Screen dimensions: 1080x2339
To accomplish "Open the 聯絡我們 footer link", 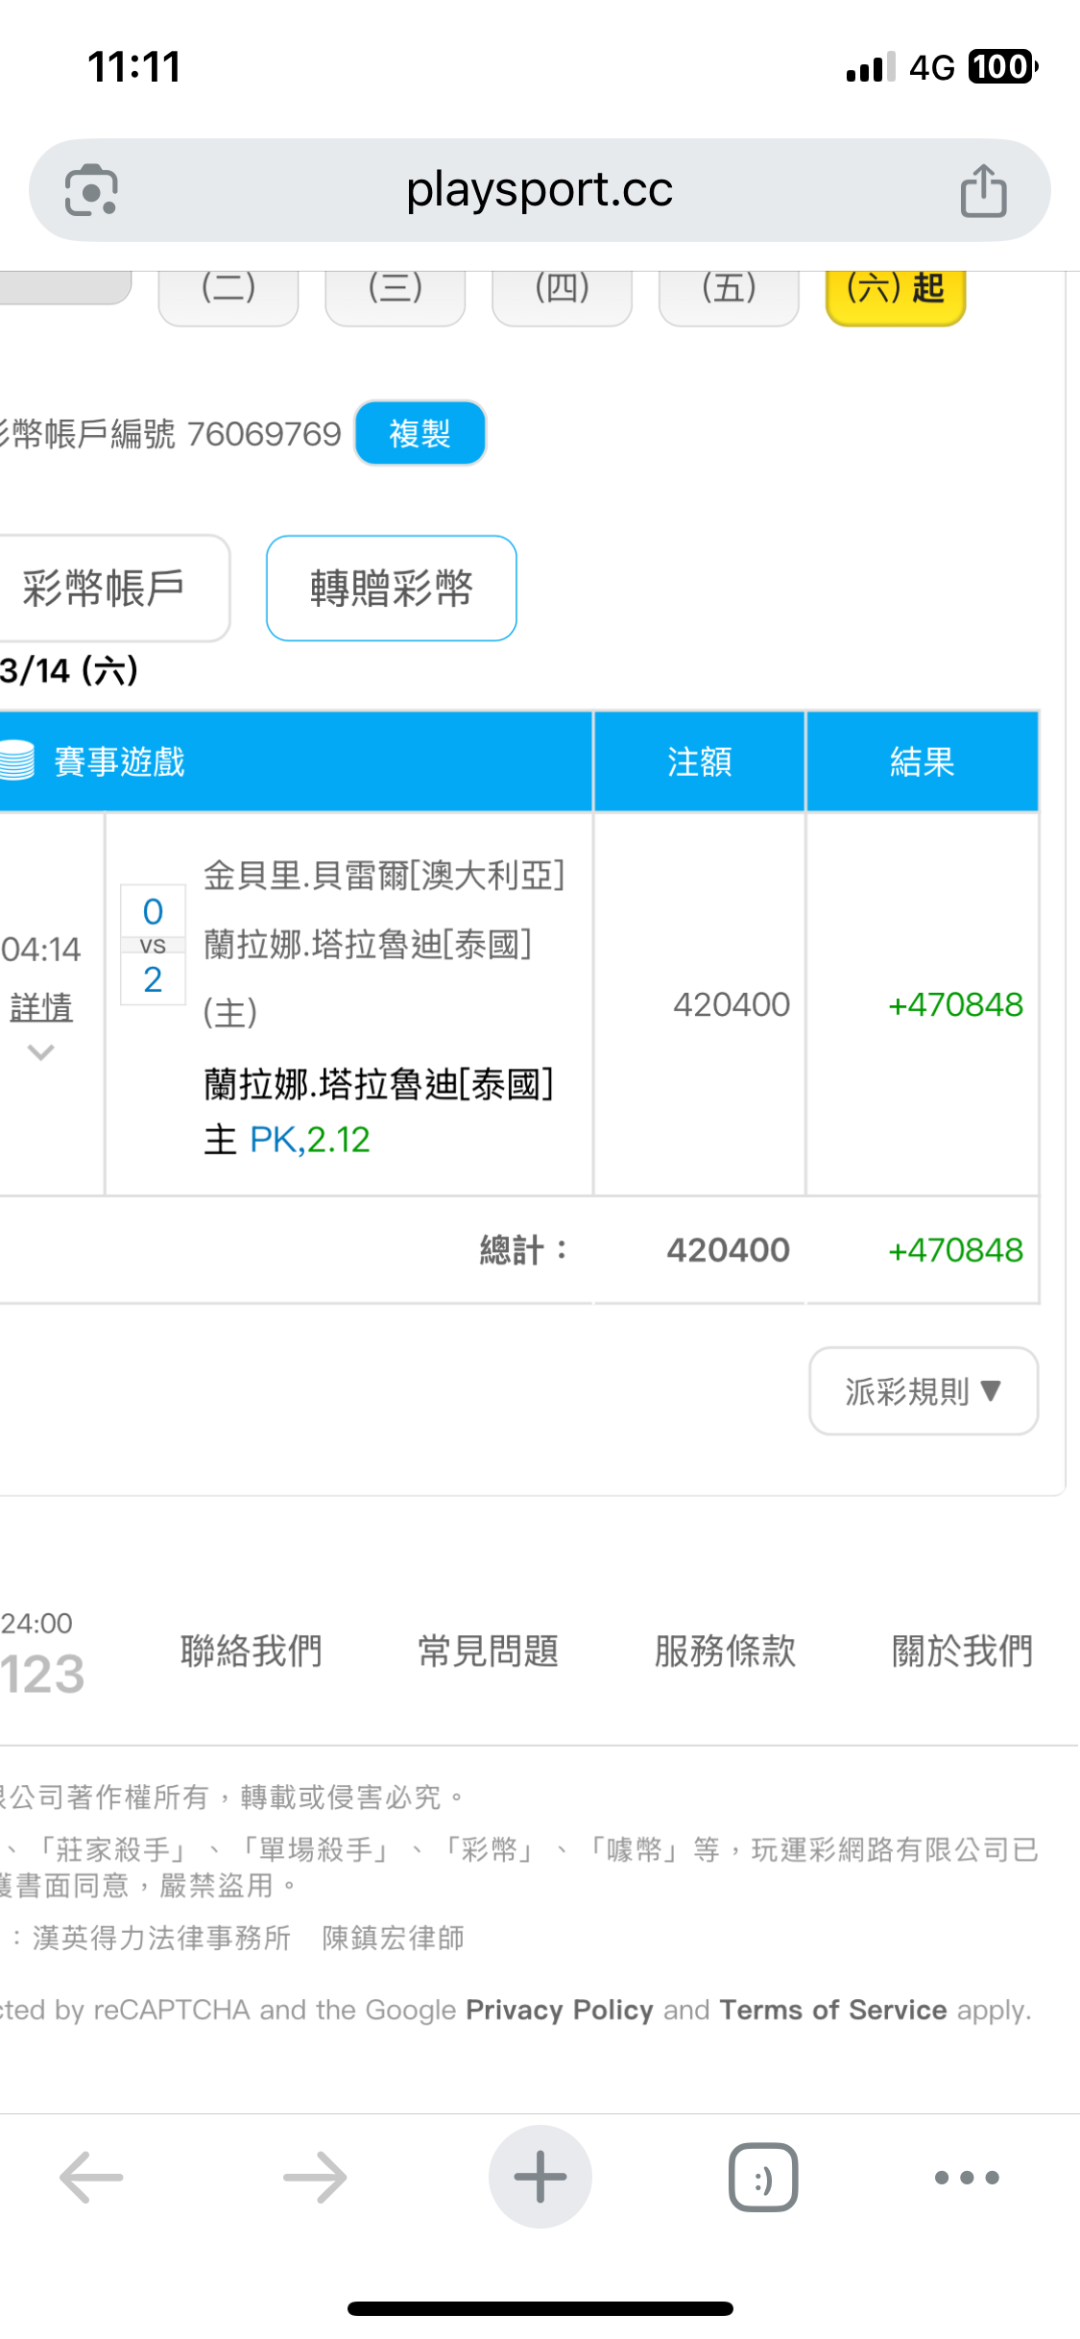I will (x=251, y=1651).
